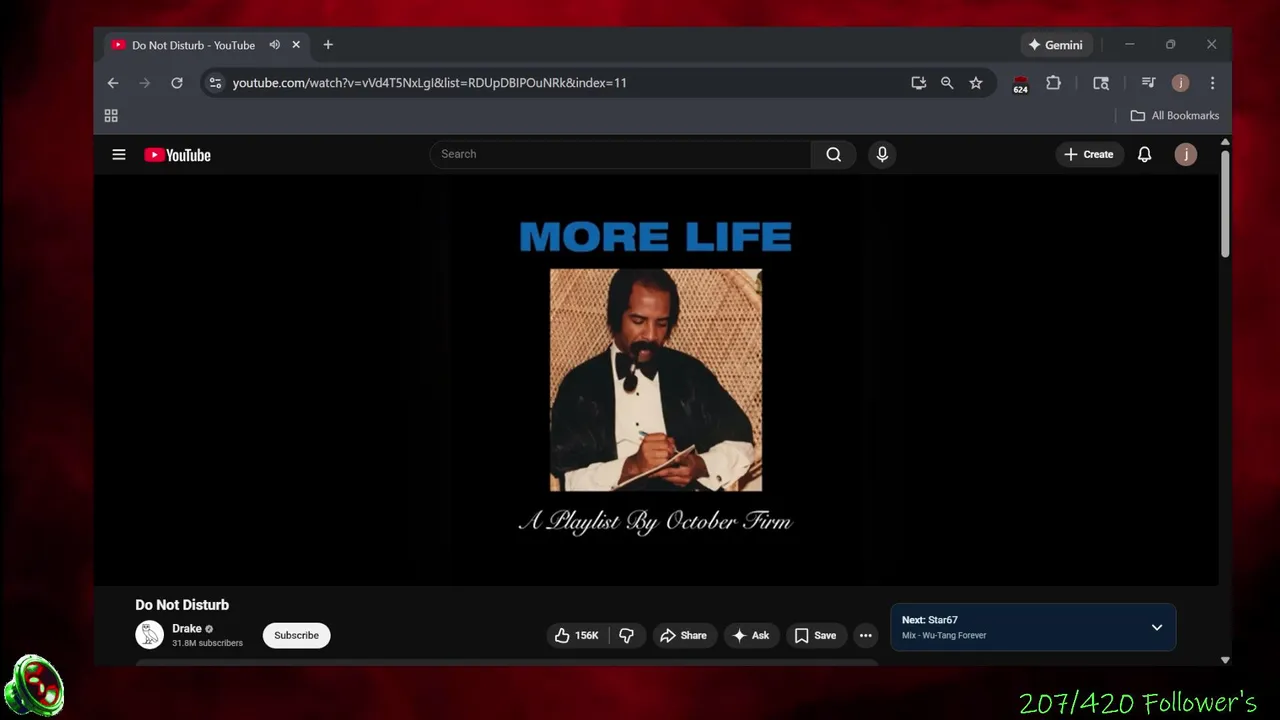This screenshot has height=720, width=1280.
Task: Select the youtube.com URL address bar
Action: click(x=430, y=83)
